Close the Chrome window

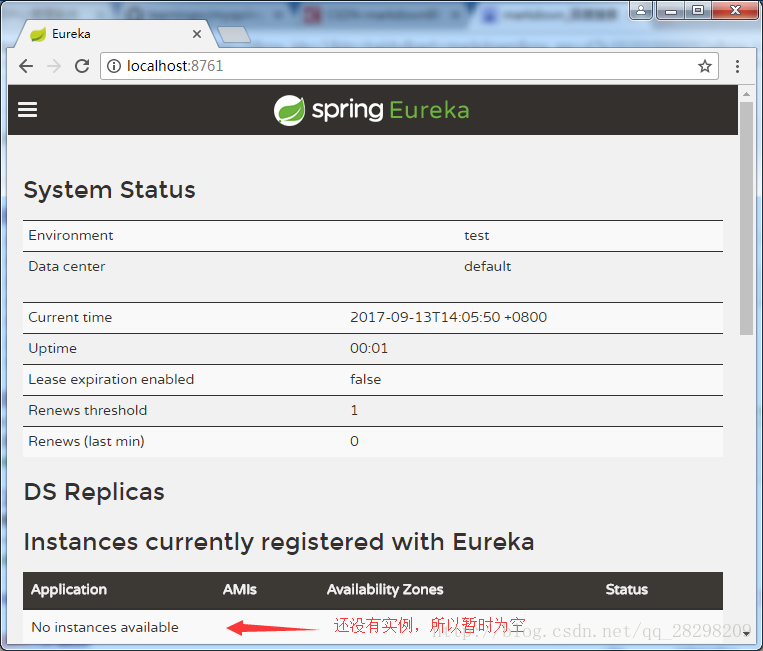coord(735,10)
